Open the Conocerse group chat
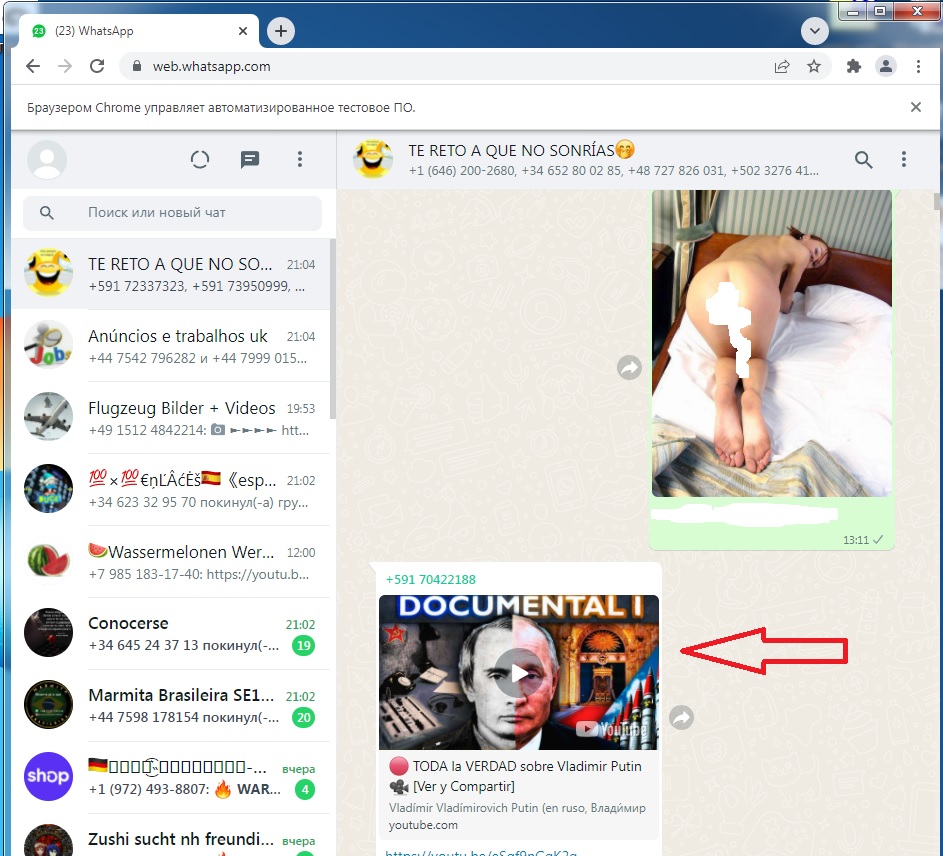The image size is (943, 856). pyautogui.click(x=171, y=633)
